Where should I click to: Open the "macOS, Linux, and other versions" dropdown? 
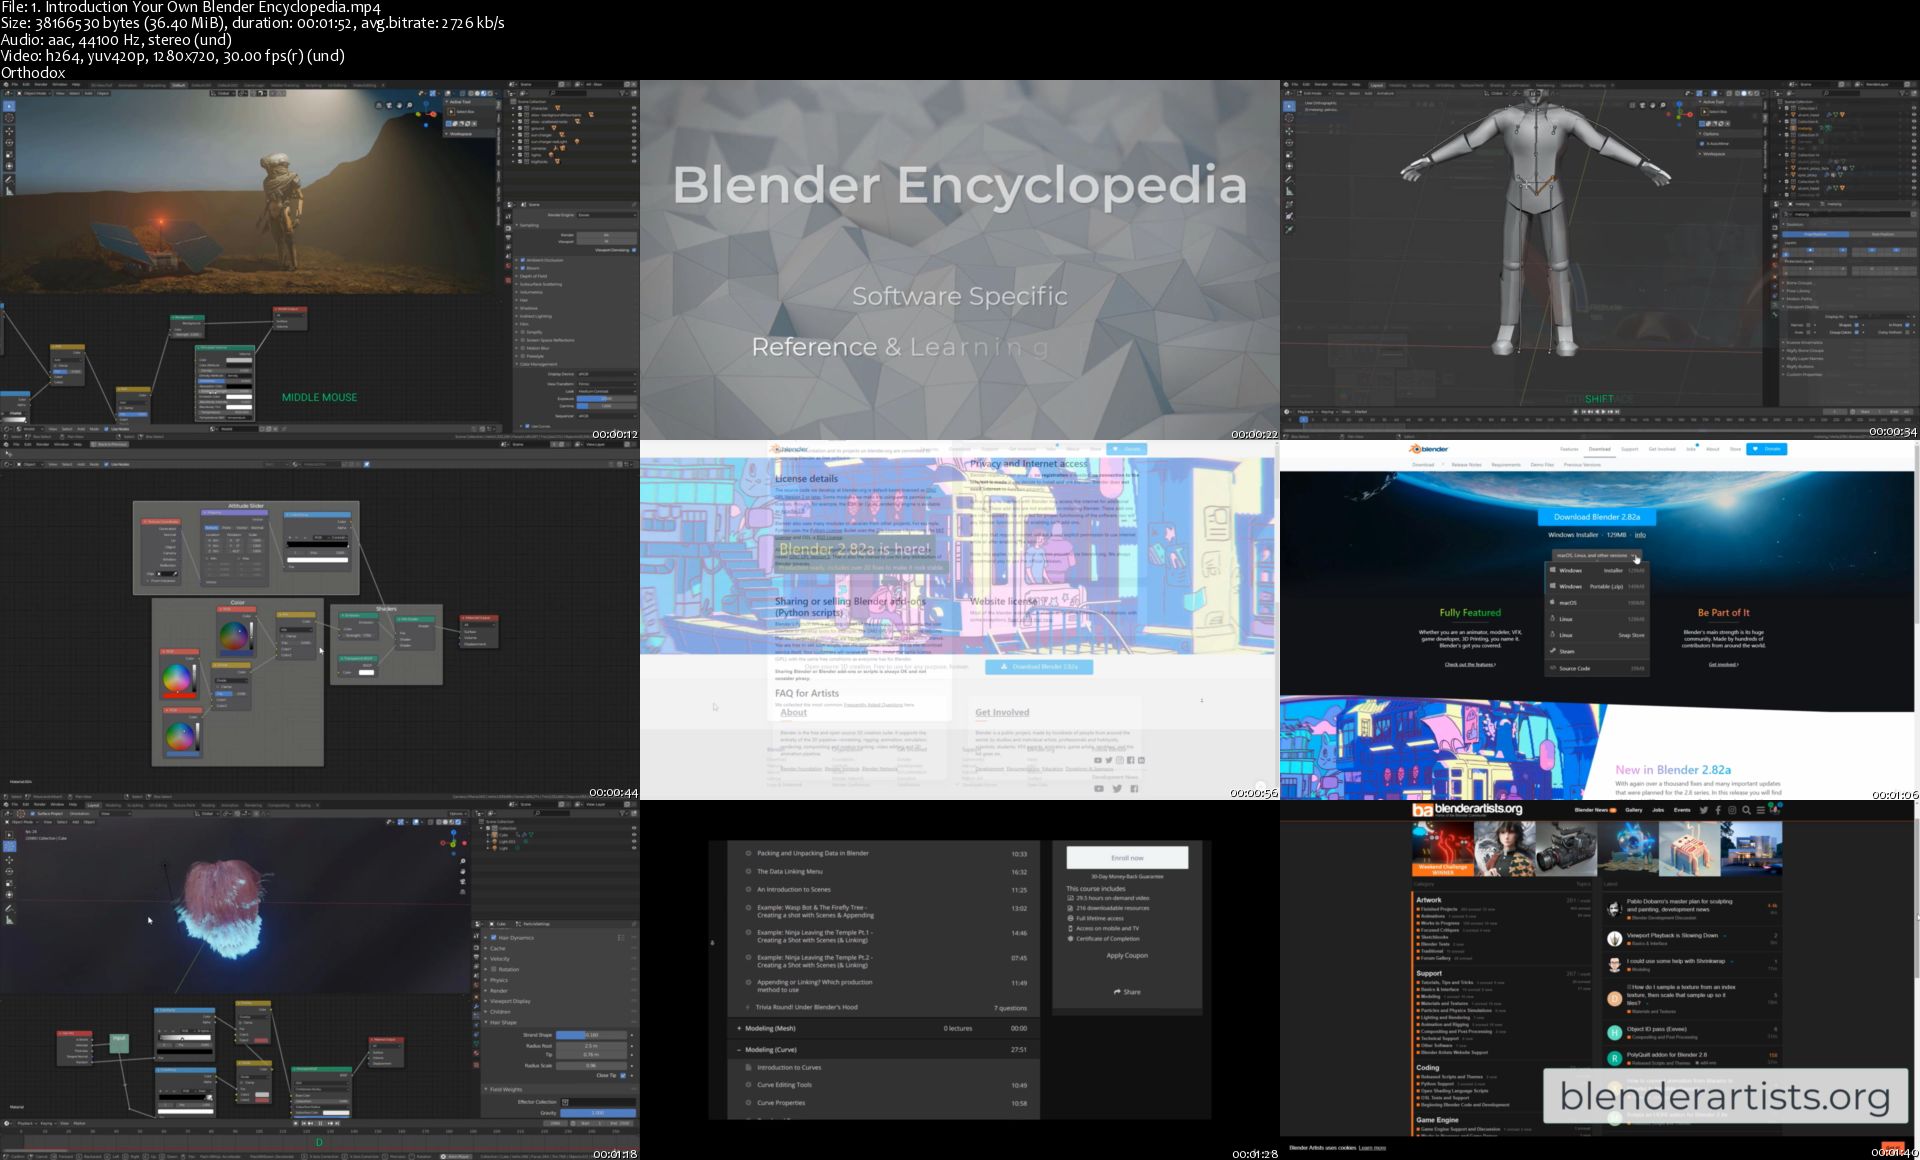pos(1597,555)
